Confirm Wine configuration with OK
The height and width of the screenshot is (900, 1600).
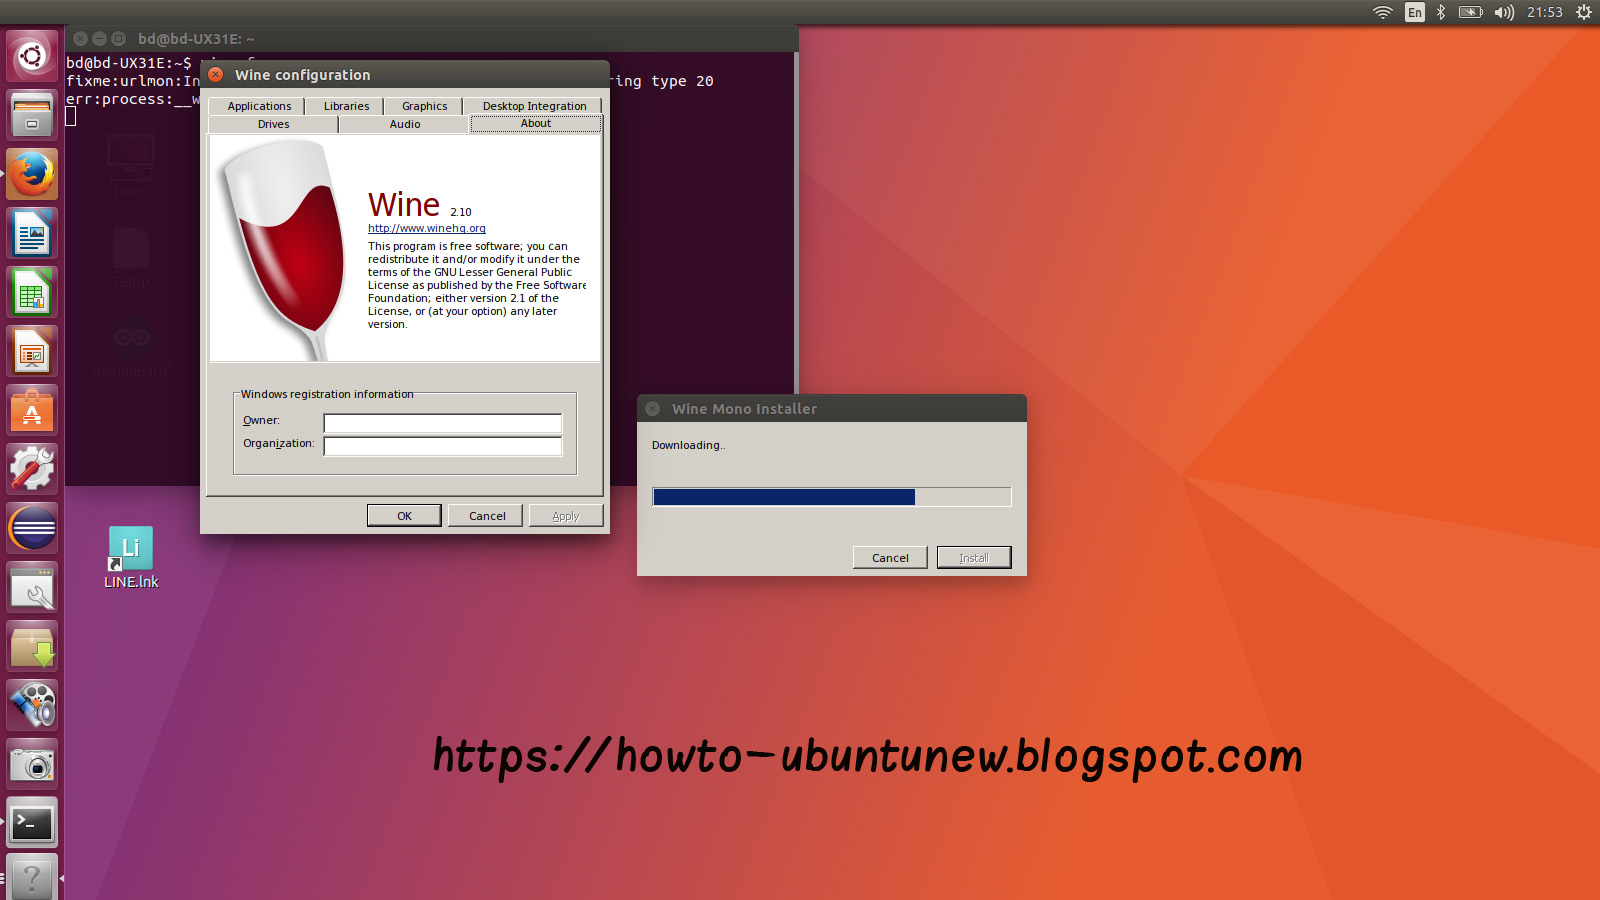[x=404, y=516]
